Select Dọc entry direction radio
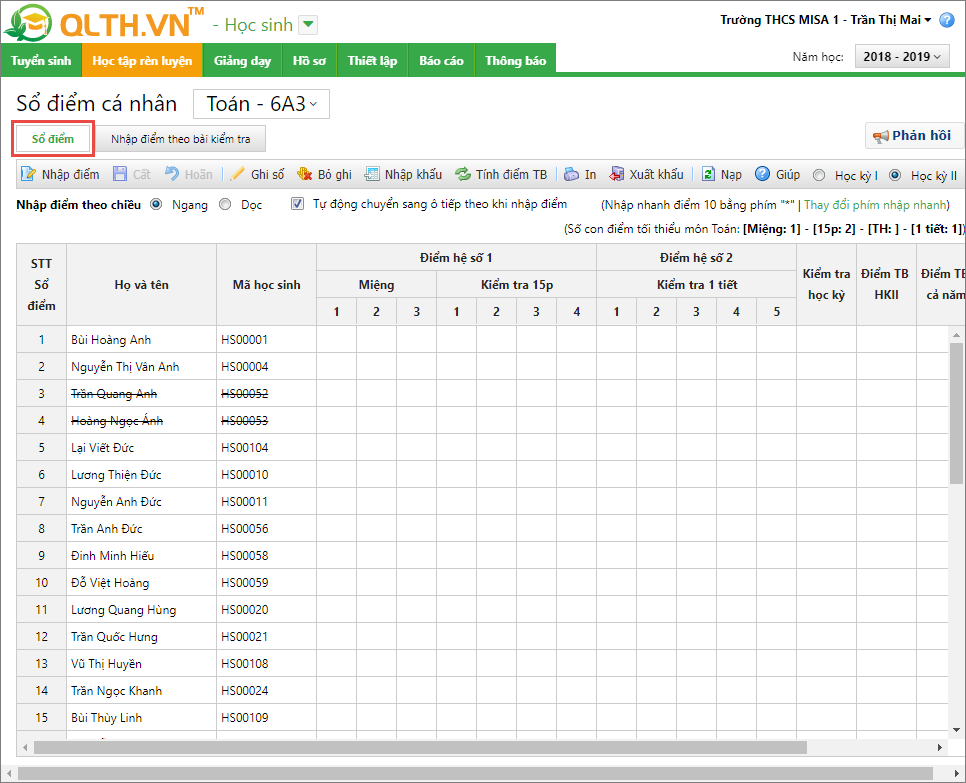966x783 pixels. [x=225, y=204]
